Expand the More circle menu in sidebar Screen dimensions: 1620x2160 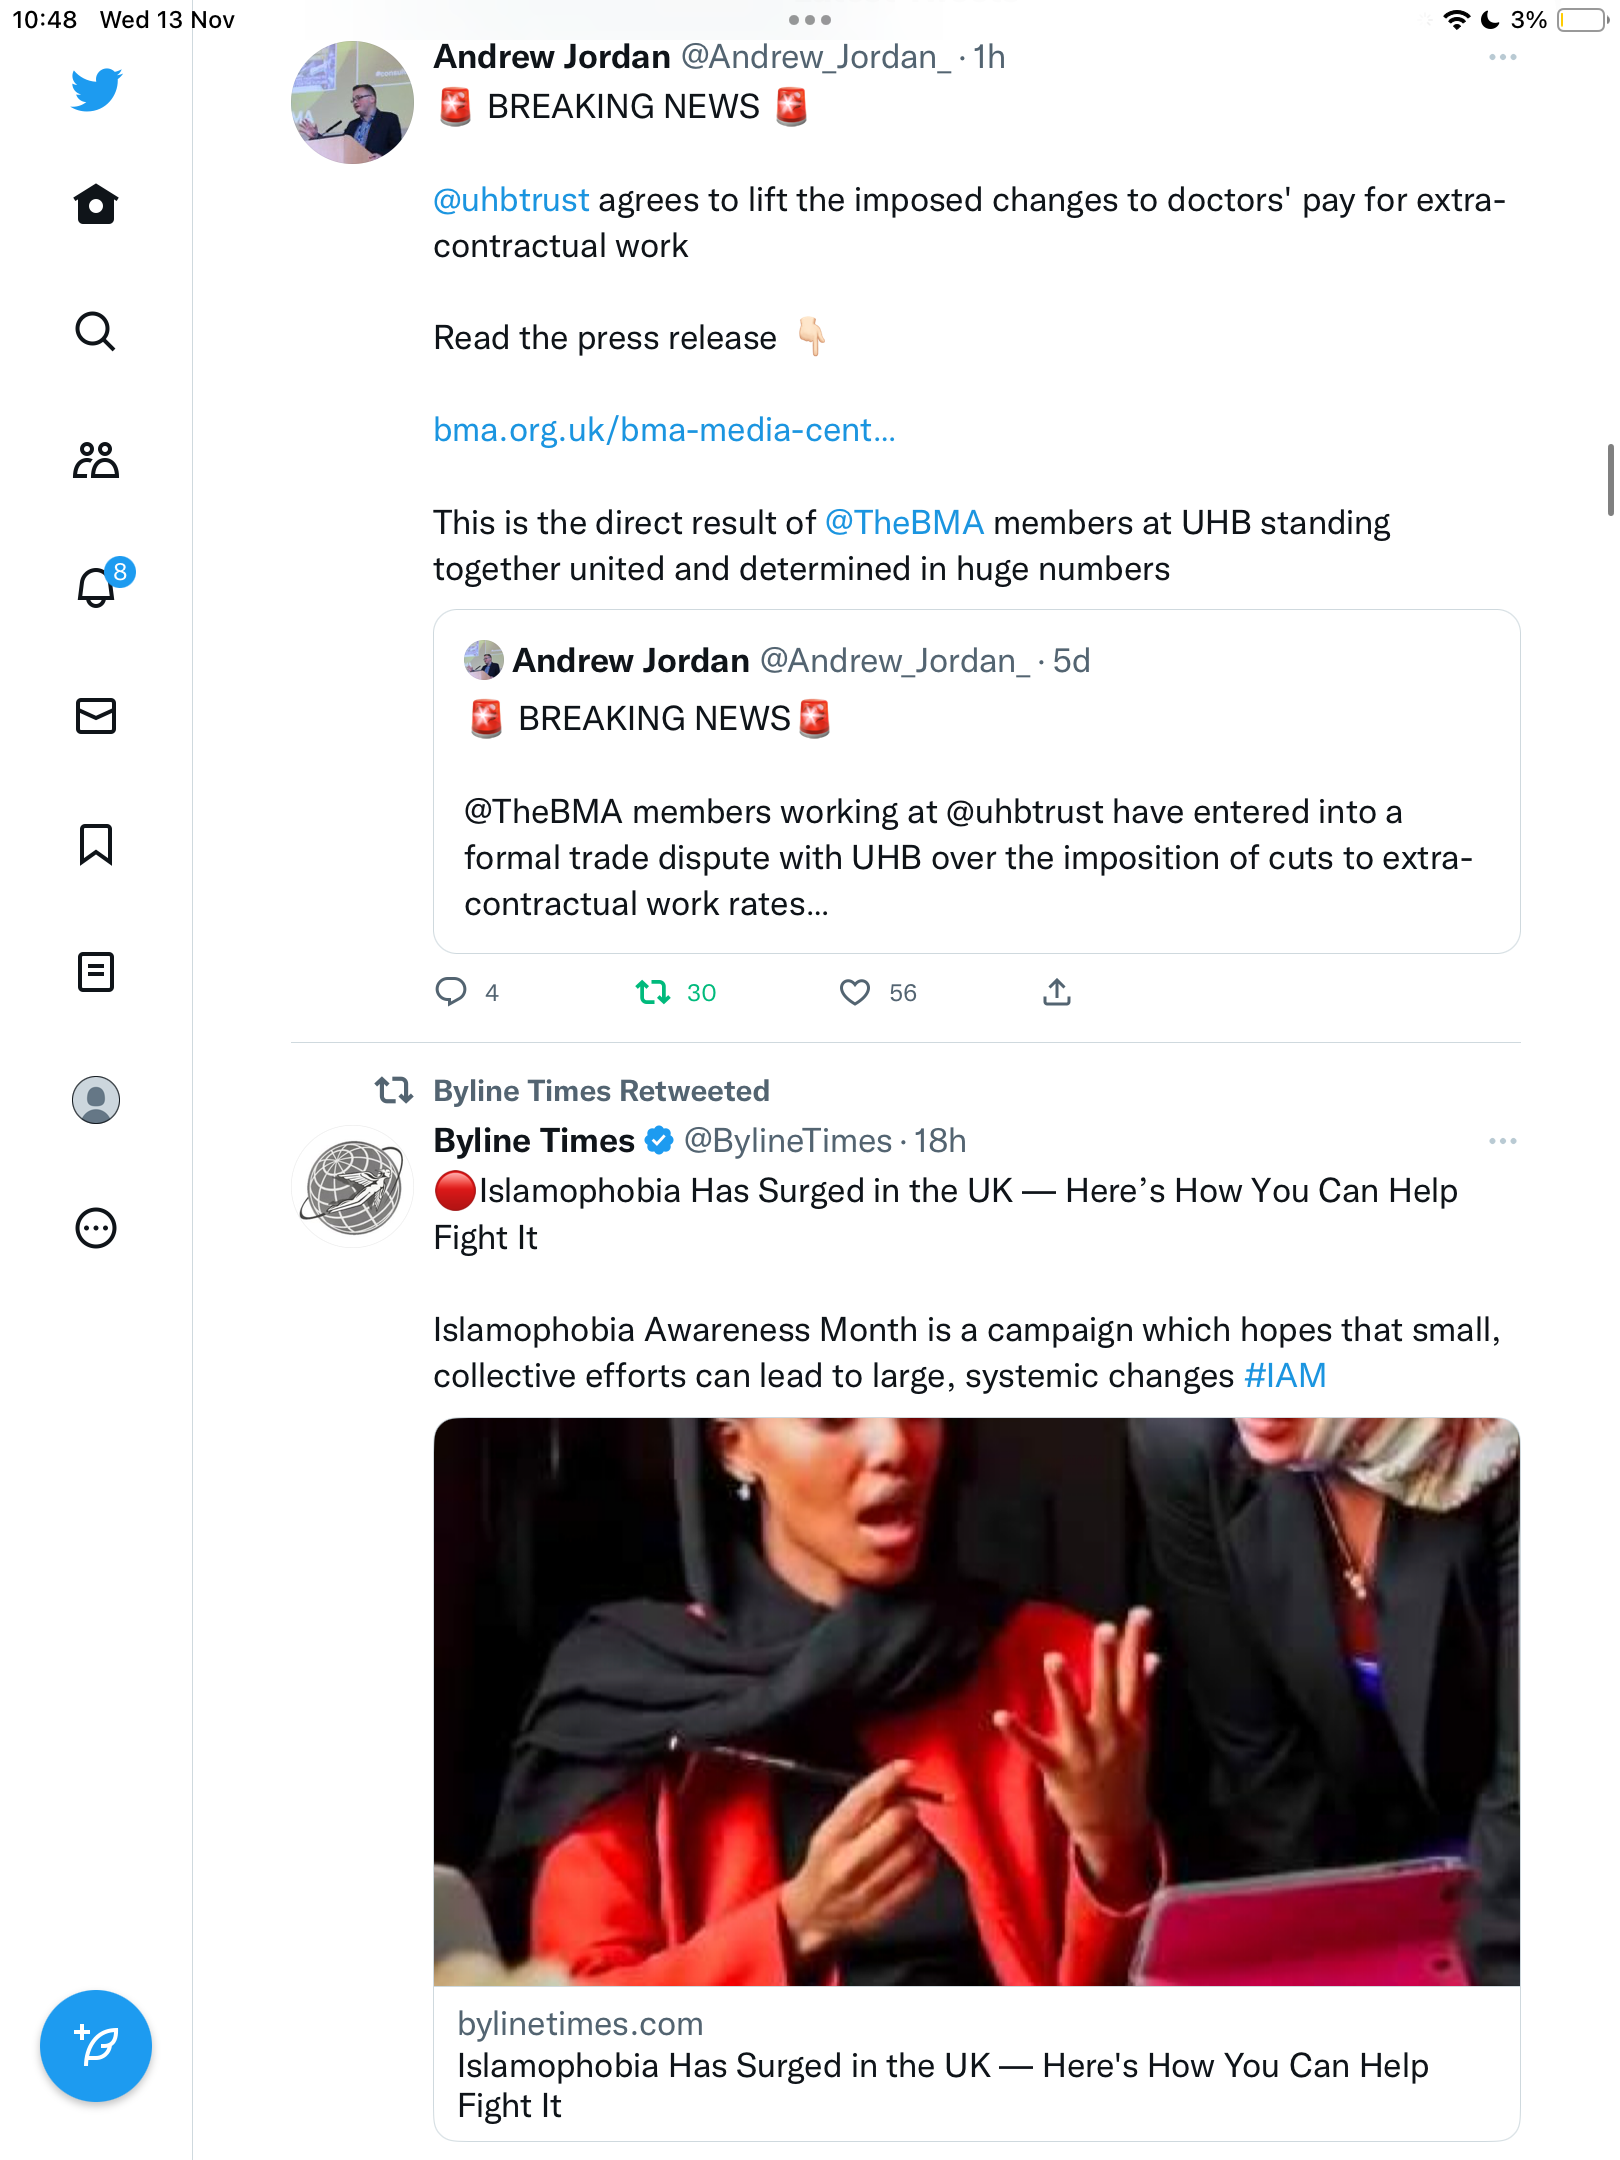pos(96,1228)
